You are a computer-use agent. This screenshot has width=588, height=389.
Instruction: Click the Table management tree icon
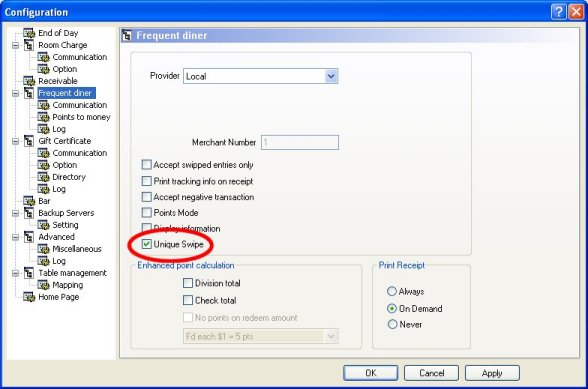[29, 273]
